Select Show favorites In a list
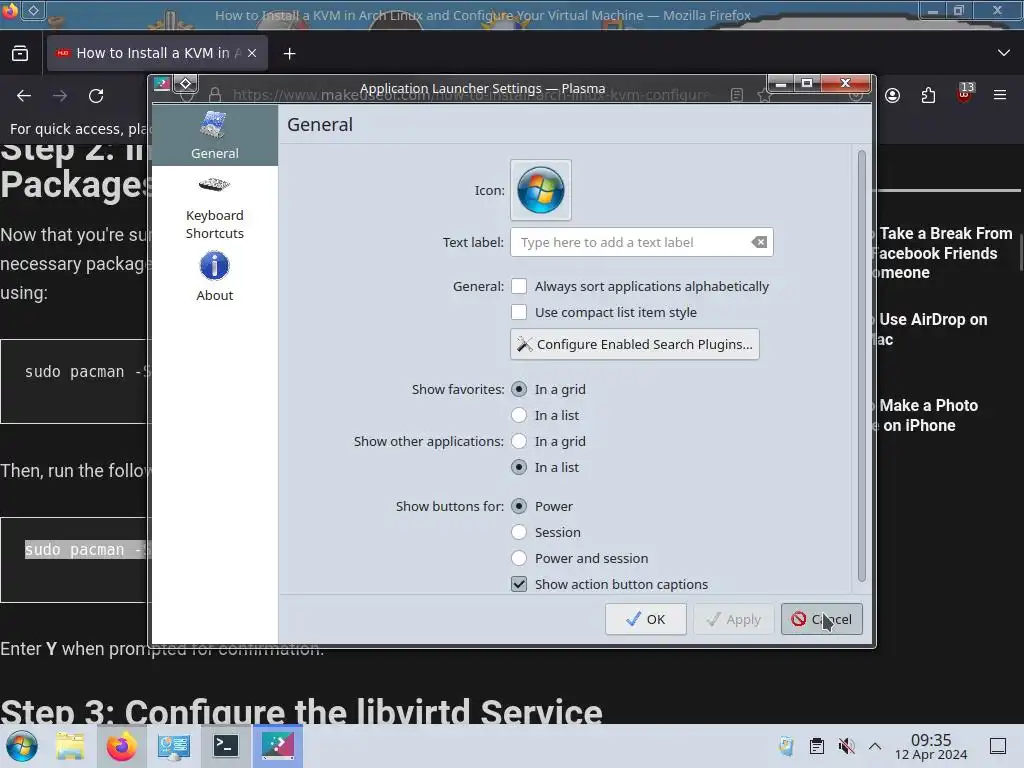1024x768 pixels. click(519, 415)
